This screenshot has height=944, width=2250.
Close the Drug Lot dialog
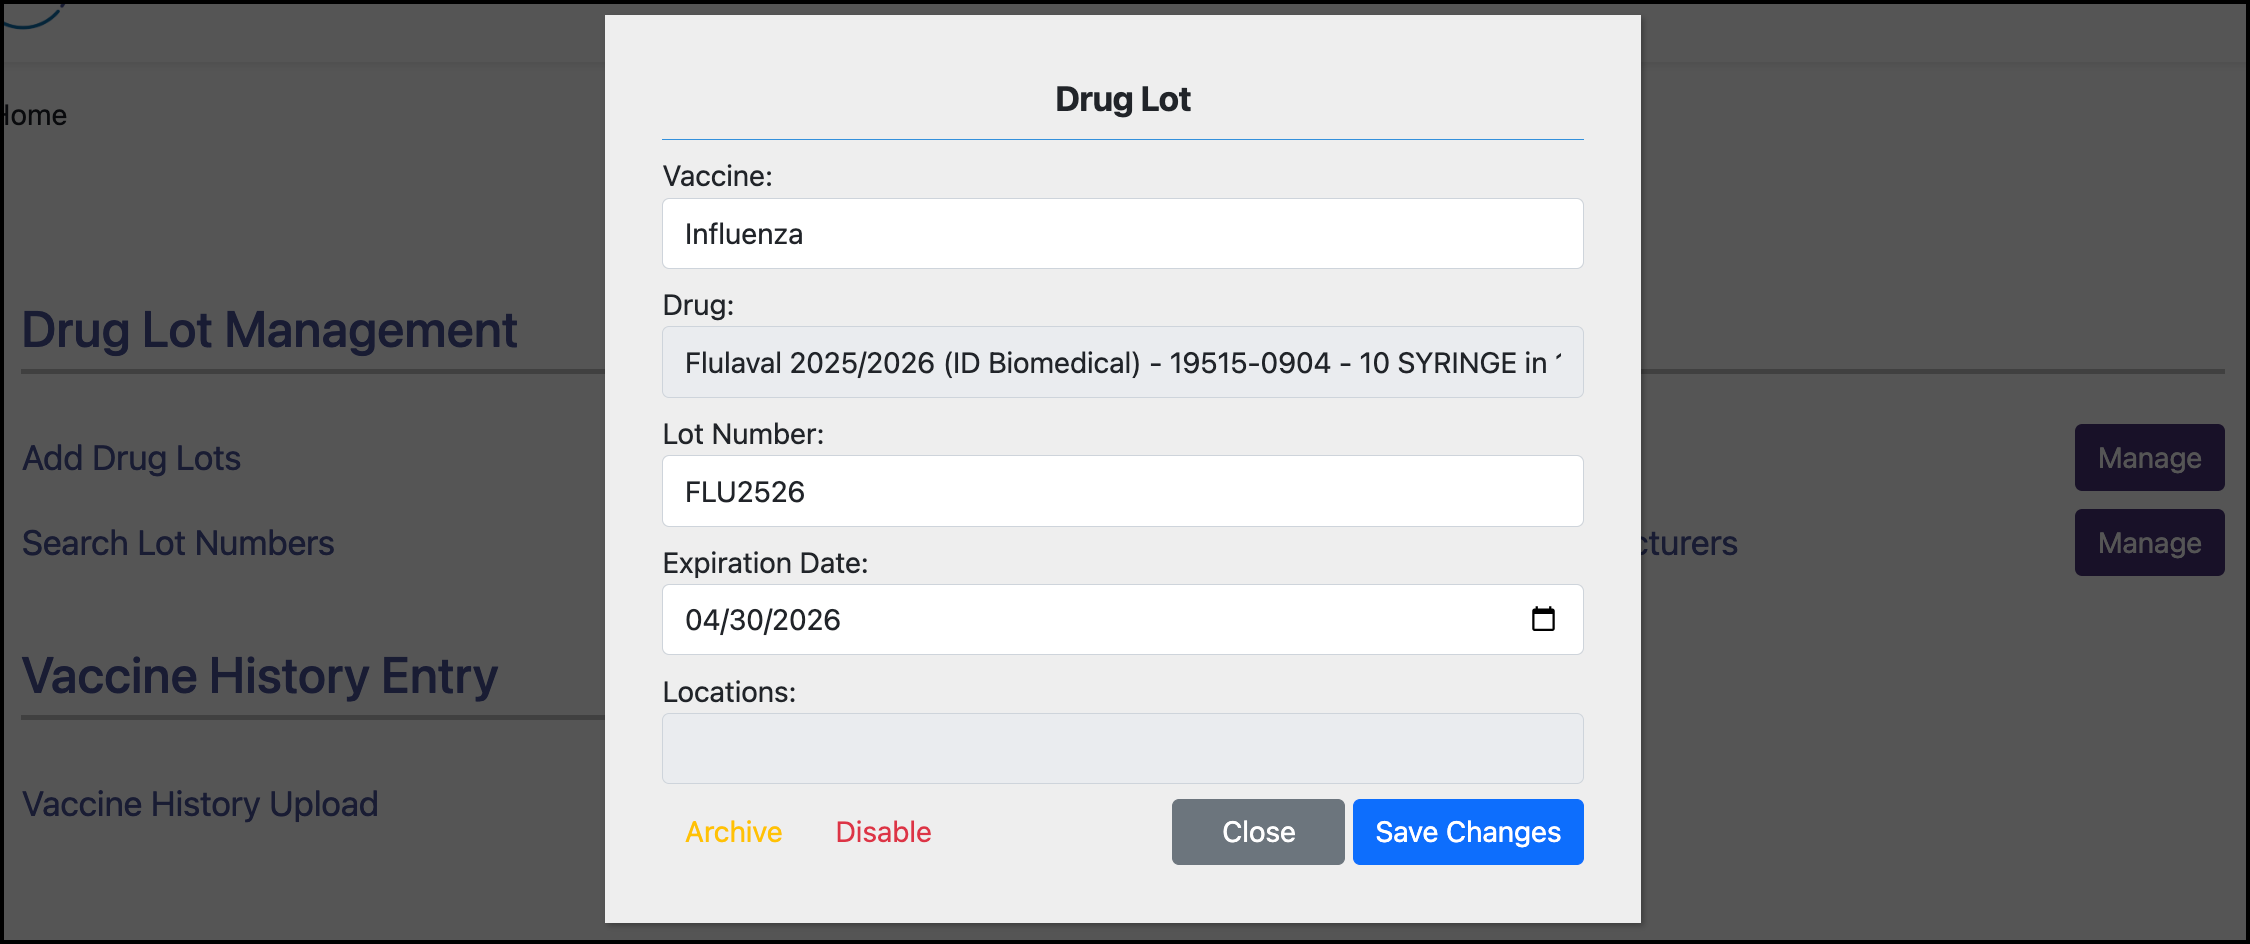pyautogui.click(x=1257, y=831)
